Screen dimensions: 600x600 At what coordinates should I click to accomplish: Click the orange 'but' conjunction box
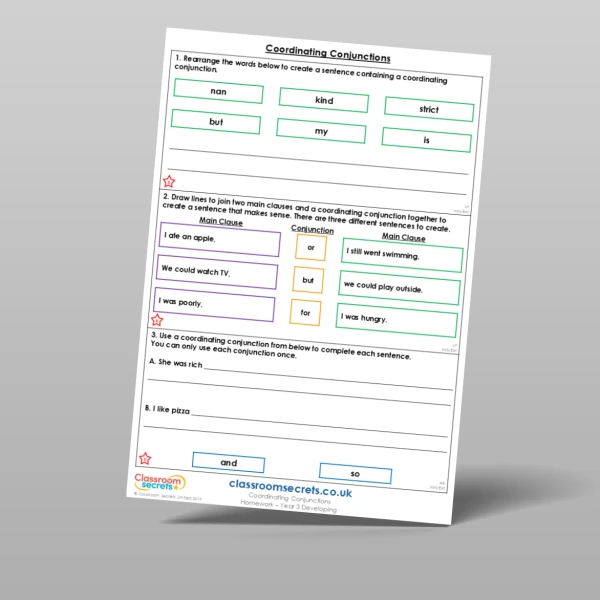click(x=308, y=280)
